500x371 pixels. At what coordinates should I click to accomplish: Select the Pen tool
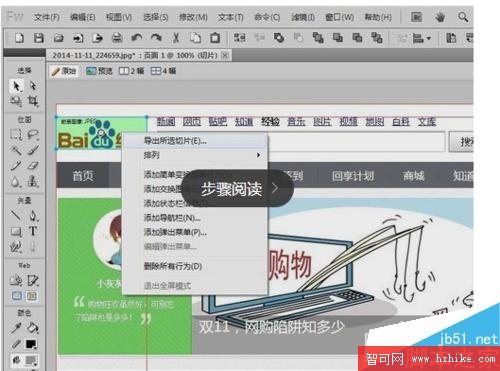tap(33, 215)
